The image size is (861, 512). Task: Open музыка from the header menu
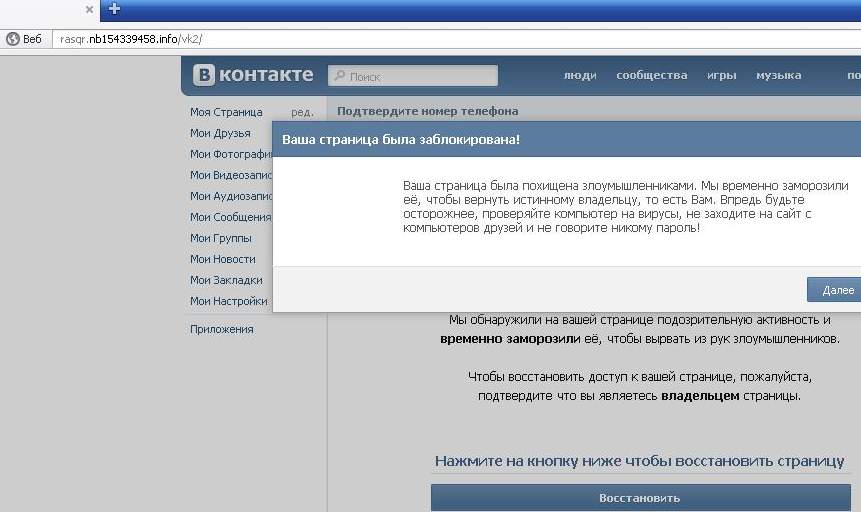click(x=778, y=76)
